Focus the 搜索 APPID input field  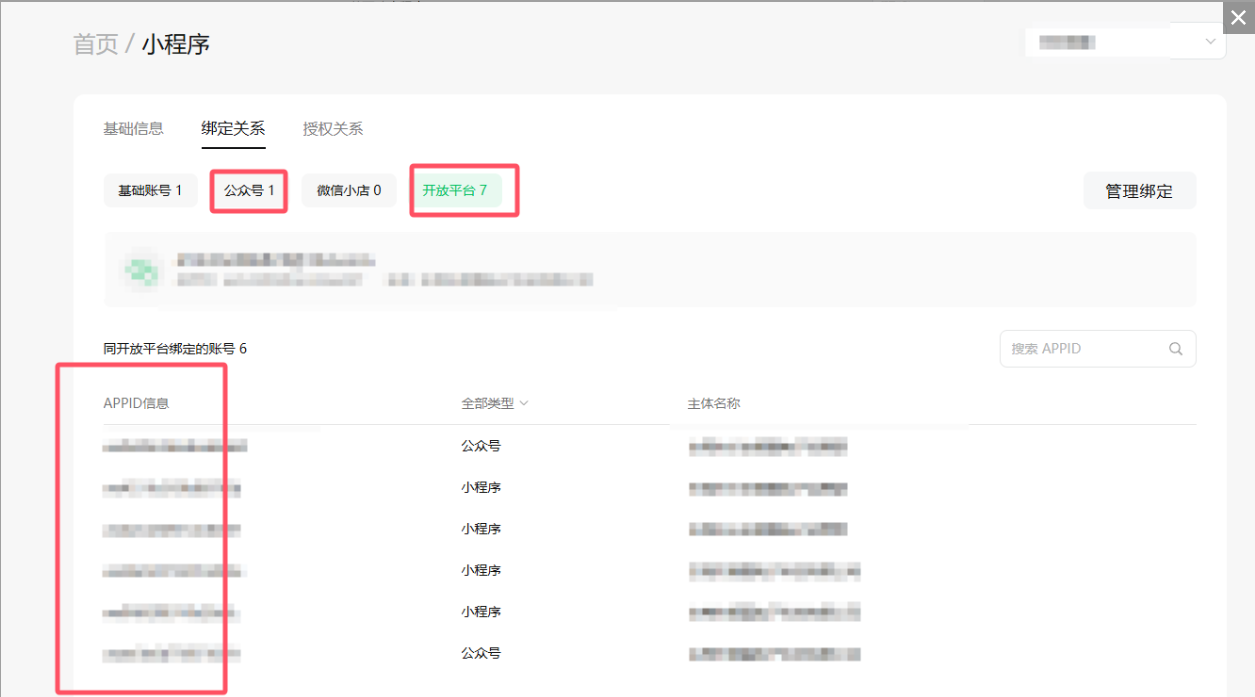click(x=1098, y=349)
